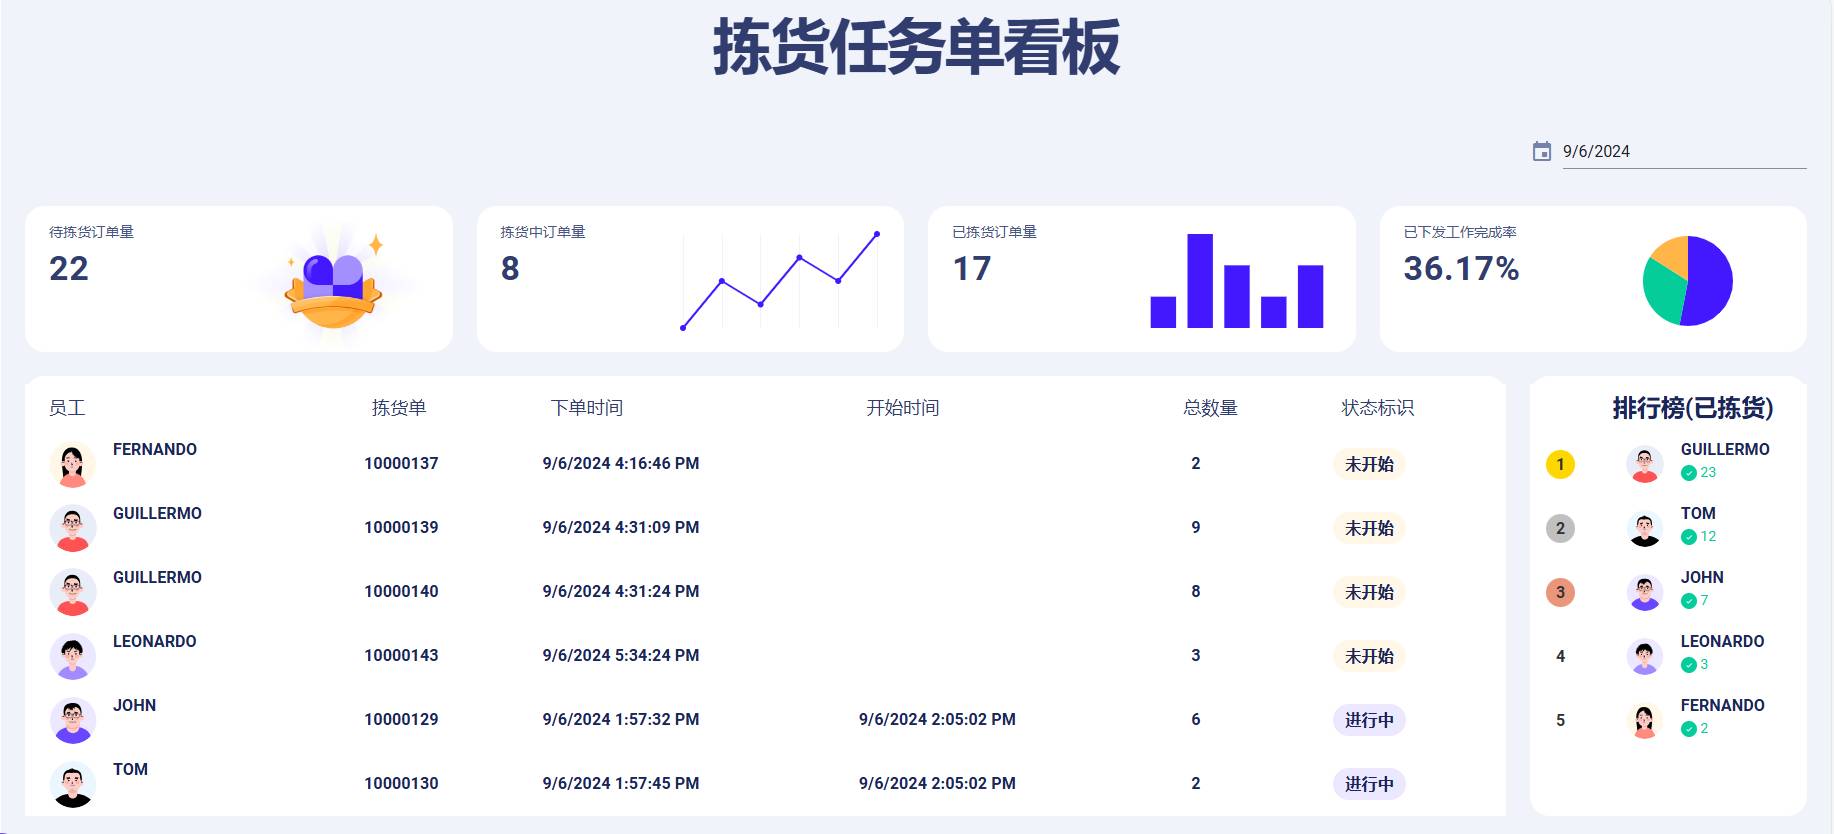Select the line chart in 拣货中订单量 card

(779, 280)
